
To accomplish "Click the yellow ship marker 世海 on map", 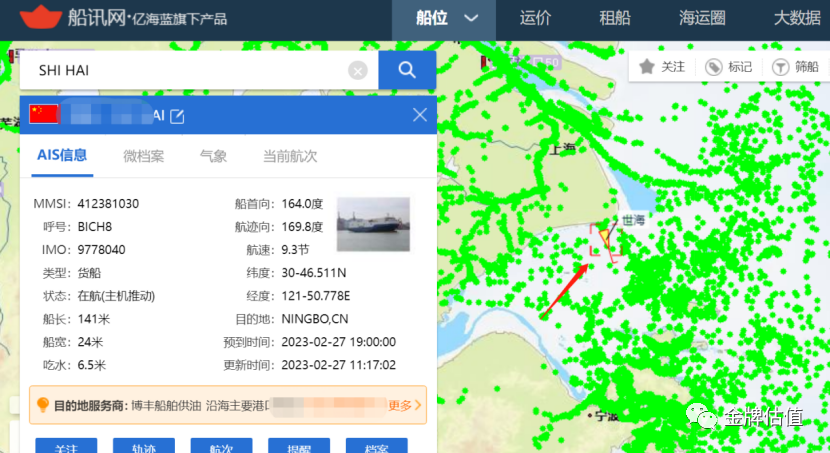I will (x=605, y=237).
